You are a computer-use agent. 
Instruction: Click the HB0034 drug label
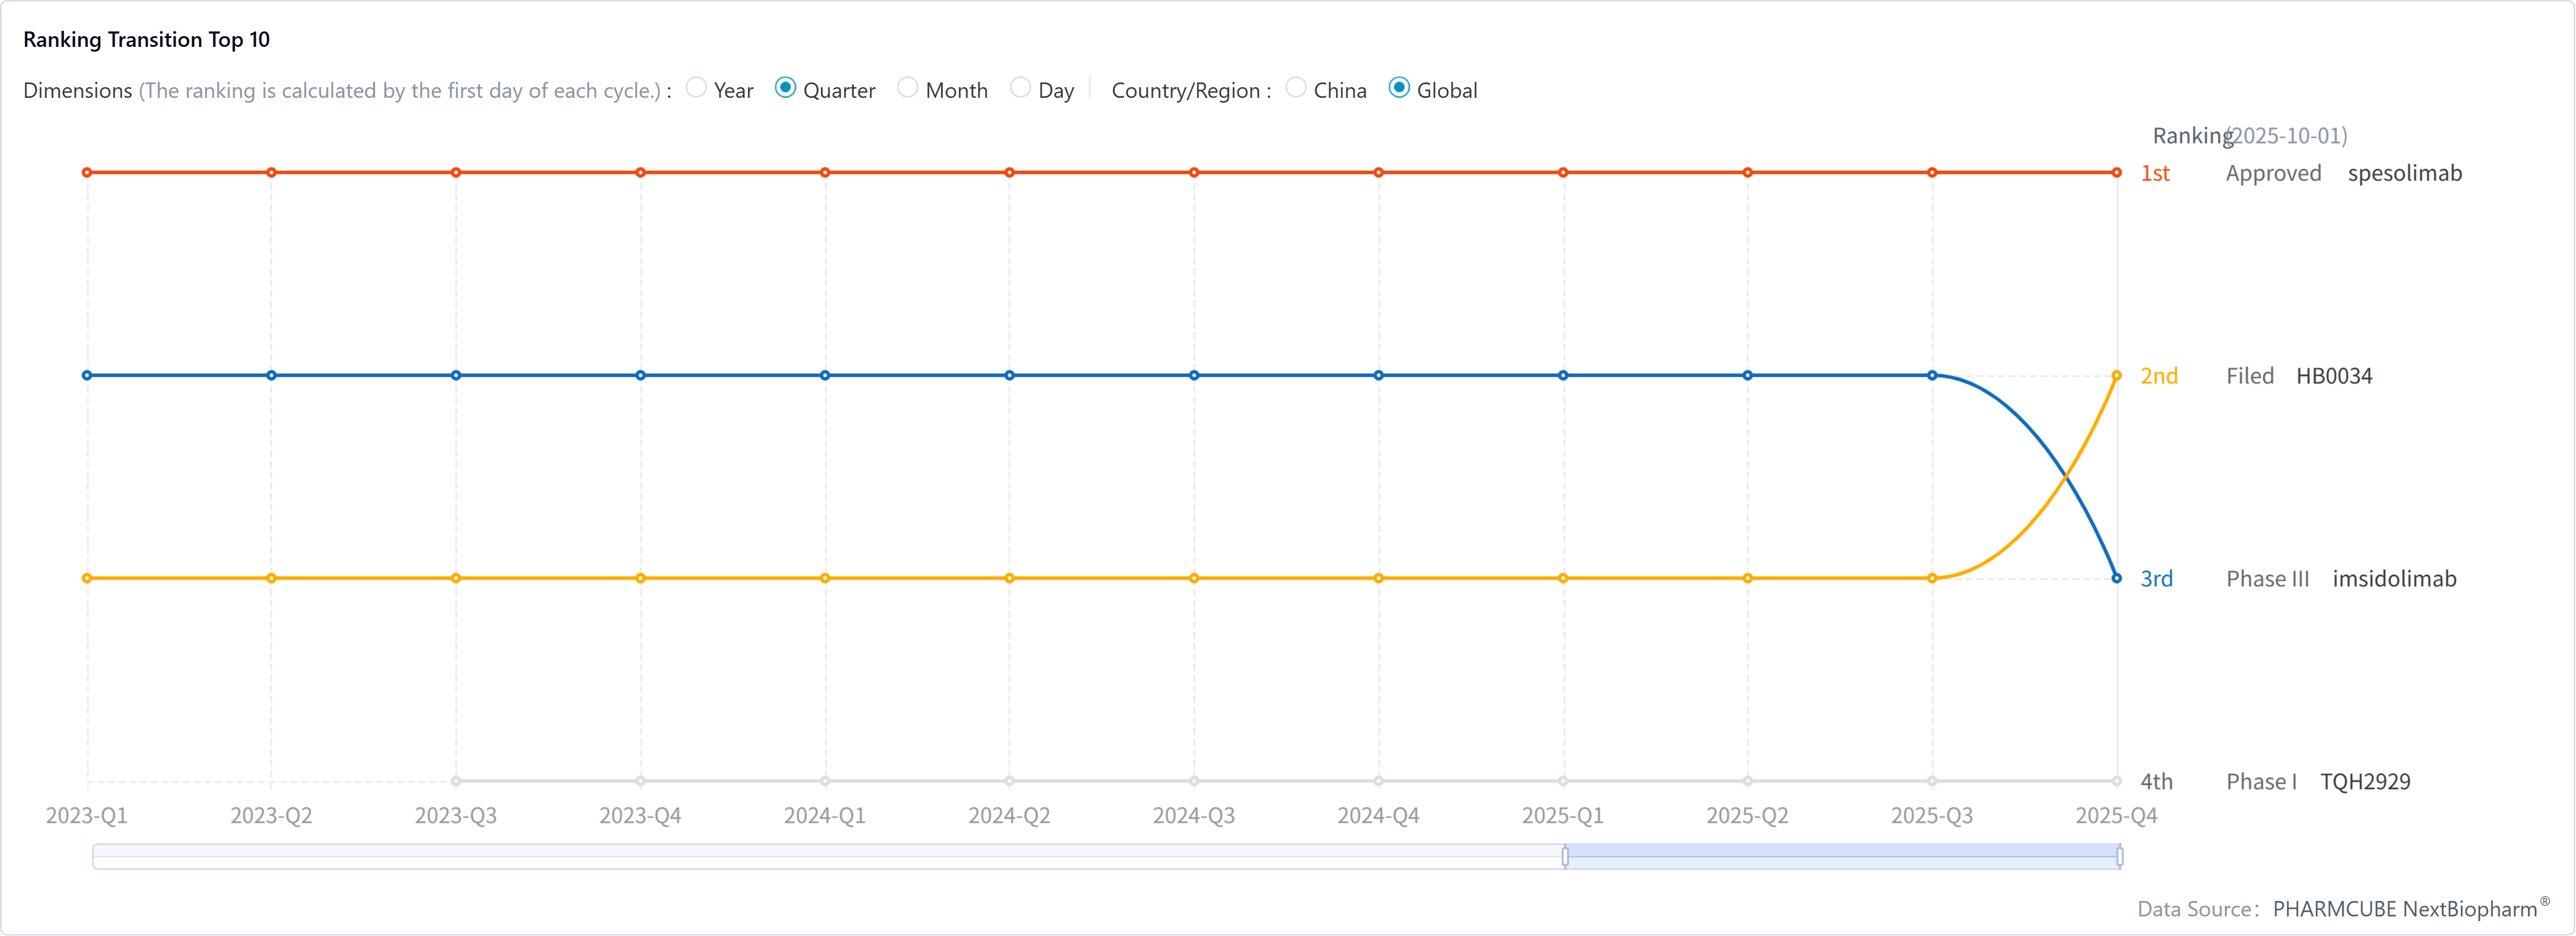click(2333, 376)
